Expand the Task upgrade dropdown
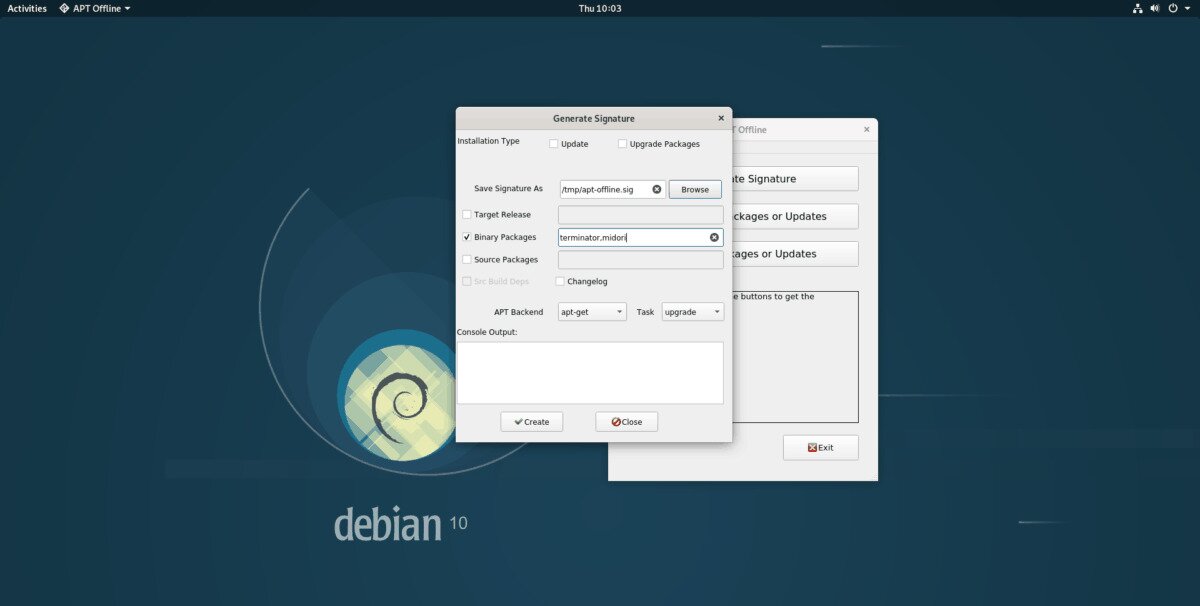Viewport: 1200px width, 606px height. (692, 312)
